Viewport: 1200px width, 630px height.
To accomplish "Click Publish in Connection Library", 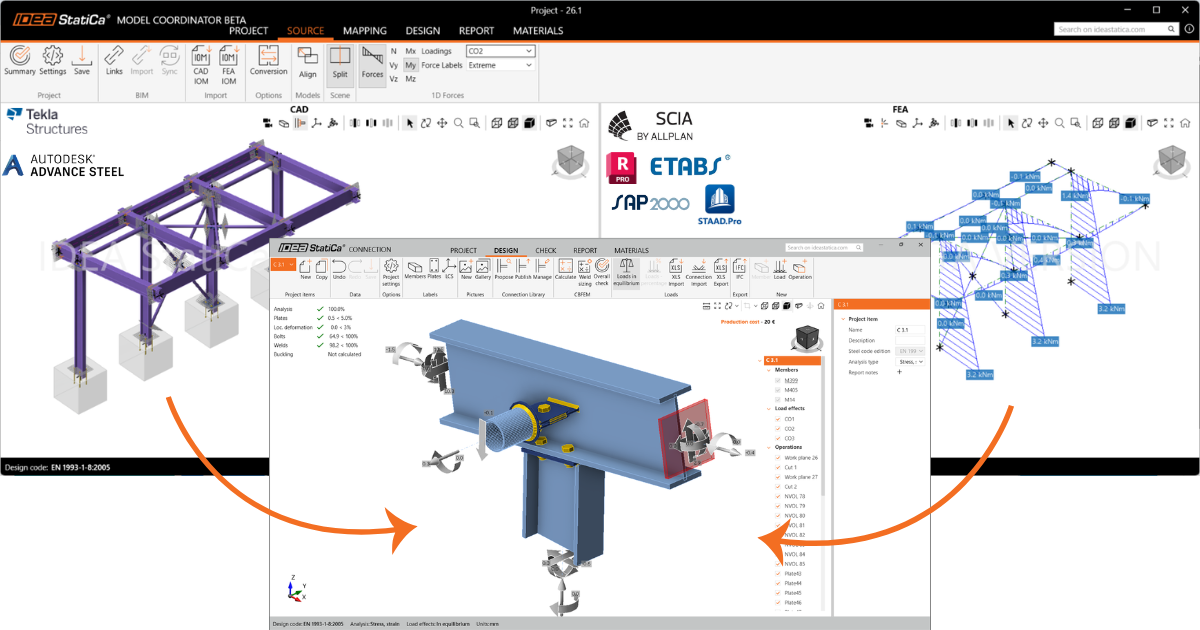I will pos(523,269).
